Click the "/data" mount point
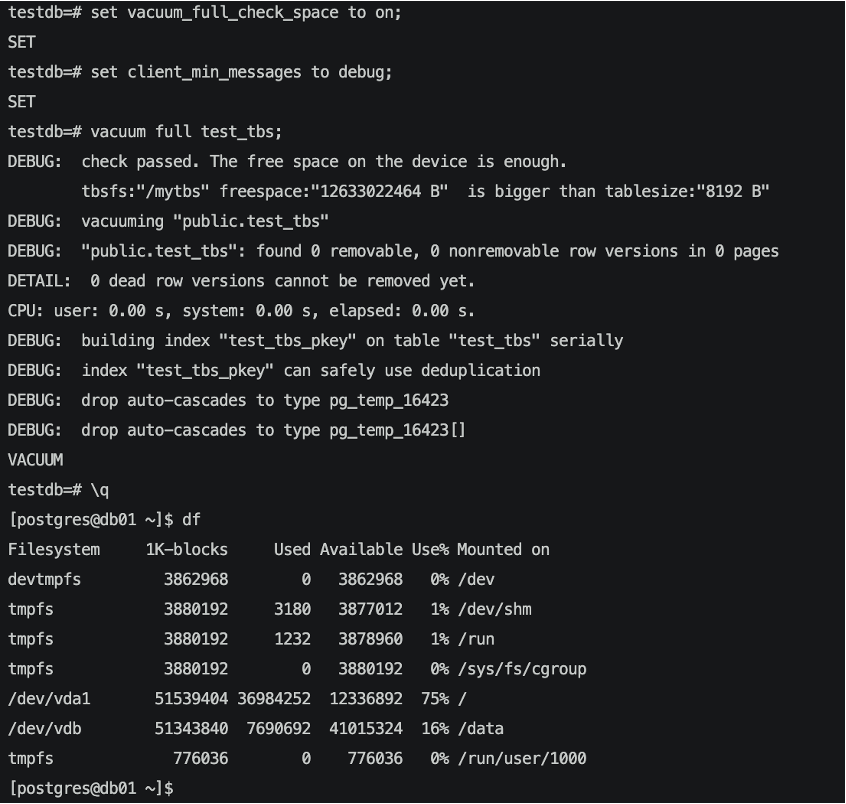846x804 pixels. coord(480,728)
